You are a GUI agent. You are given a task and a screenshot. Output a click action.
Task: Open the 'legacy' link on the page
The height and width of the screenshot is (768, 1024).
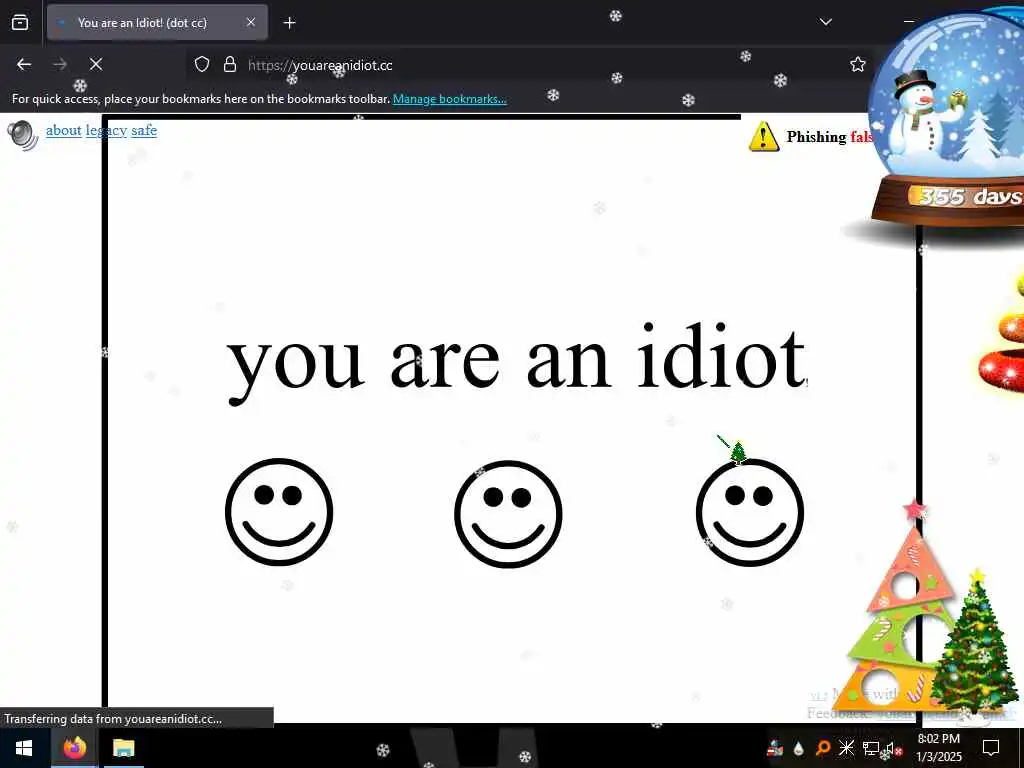coord(106,130)
